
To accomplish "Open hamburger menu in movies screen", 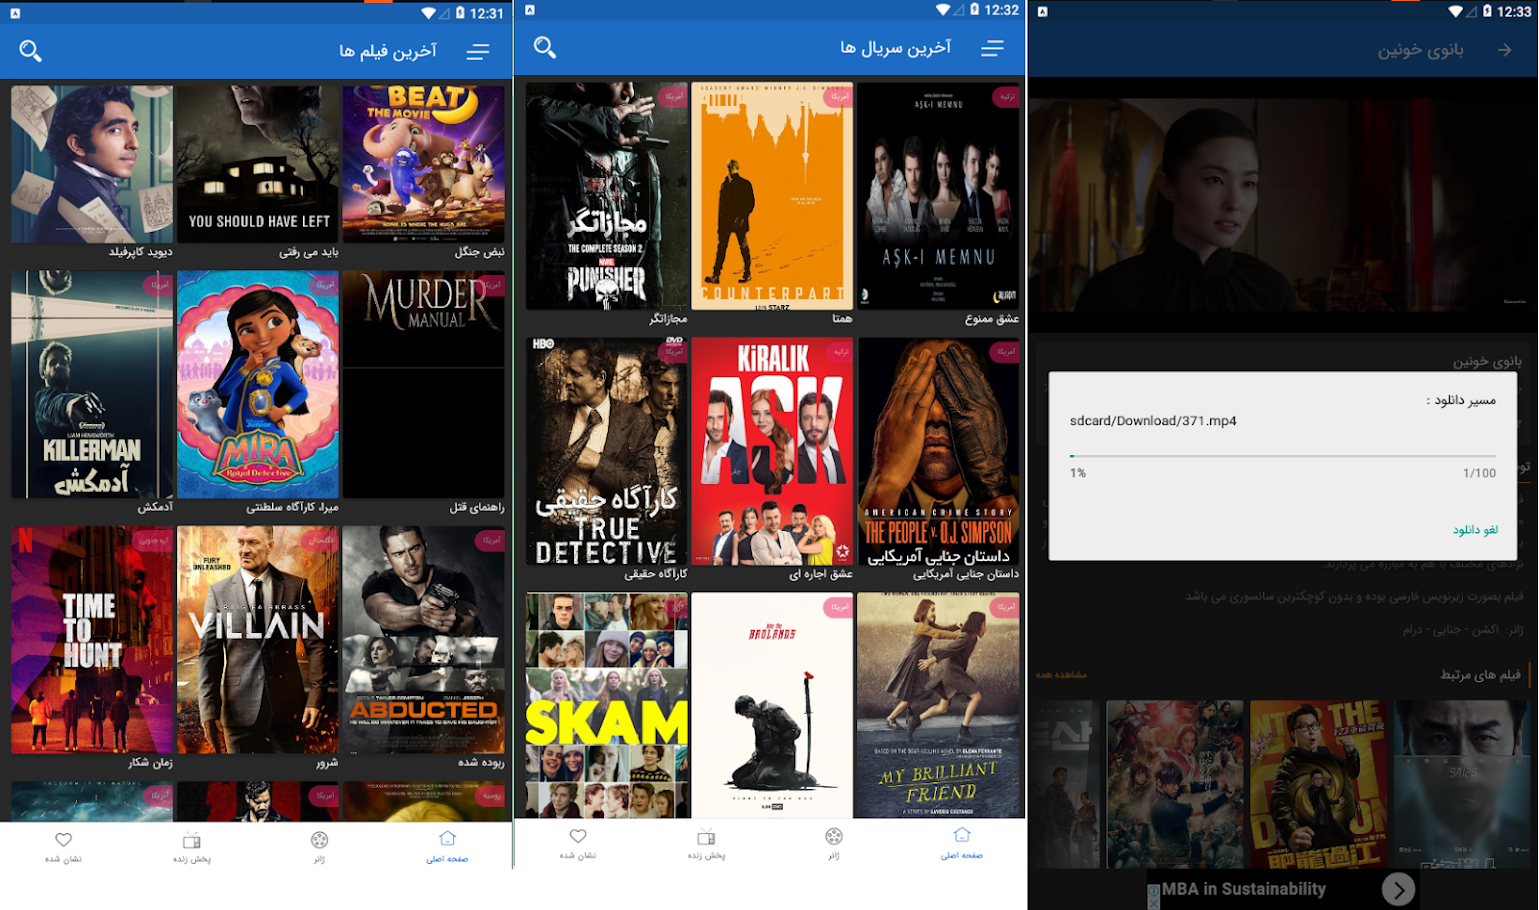I will tap(478, 52).
